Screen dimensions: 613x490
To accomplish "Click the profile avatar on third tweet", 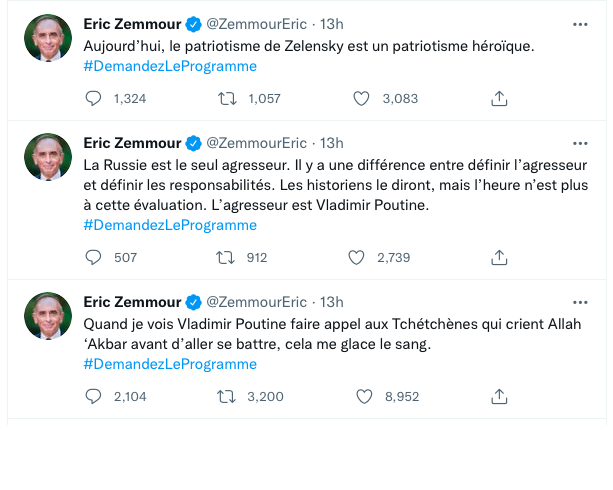I will (47, 316).
